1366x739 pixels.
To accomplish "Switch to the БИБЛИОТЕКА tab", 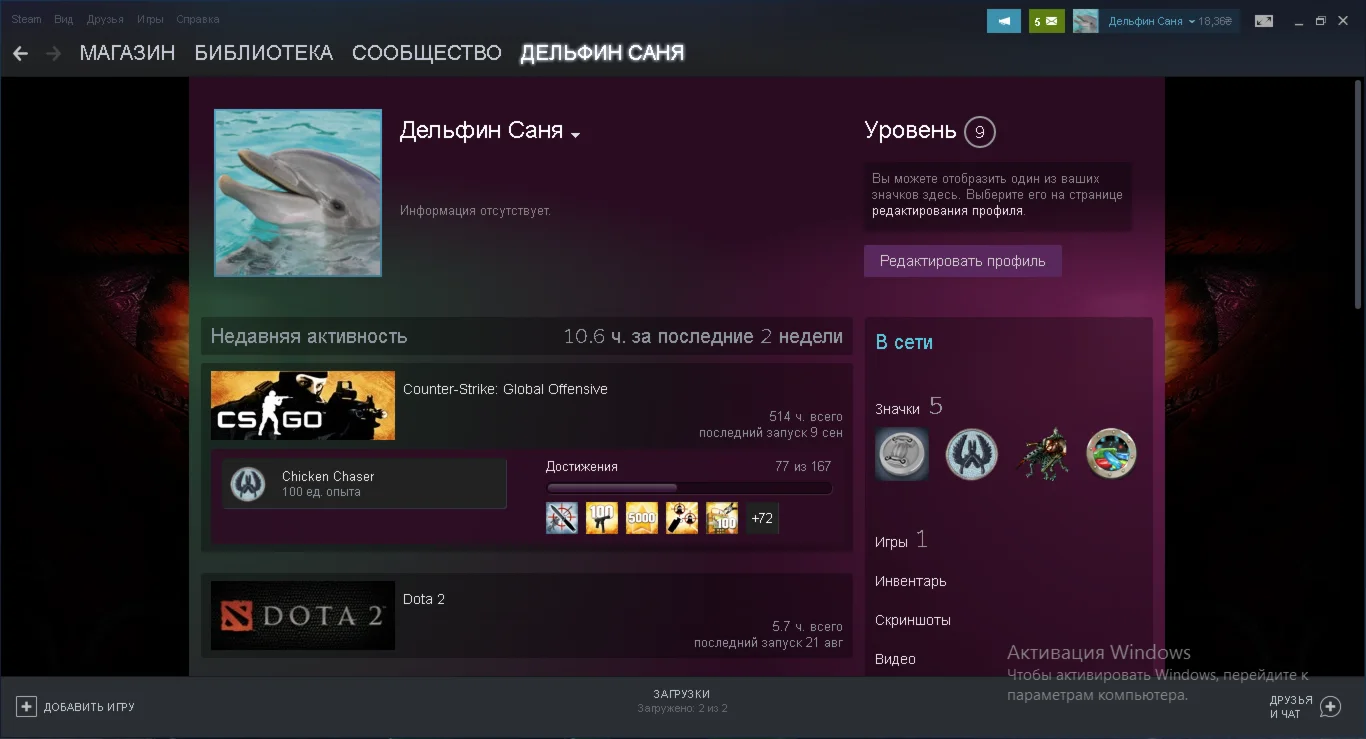I will pyautogui.click(x=263, y=52).
